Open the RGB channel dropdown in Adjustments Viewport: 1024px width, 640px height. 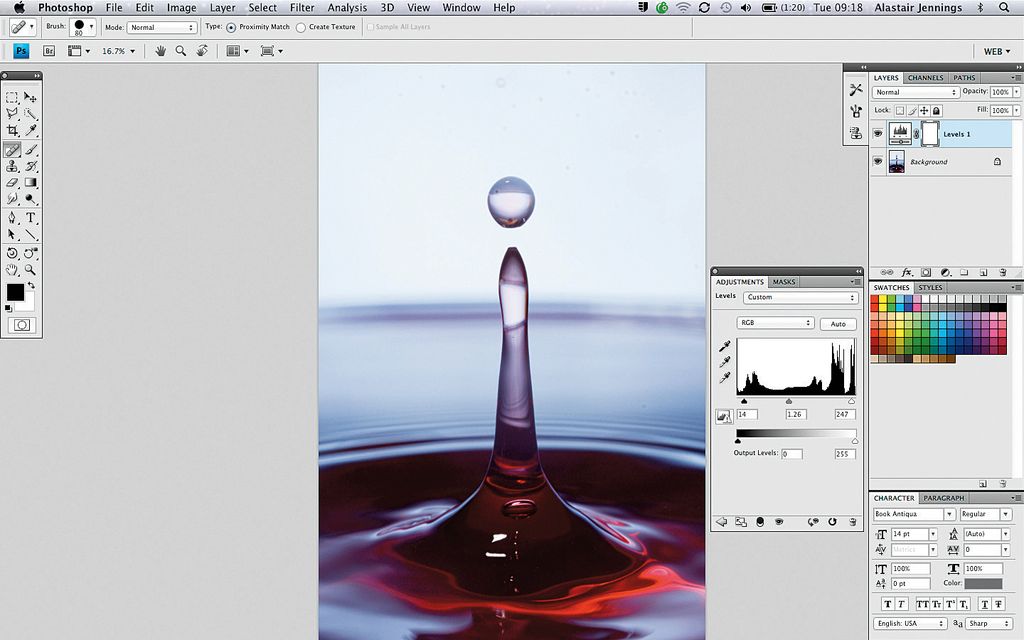(775, 323)
